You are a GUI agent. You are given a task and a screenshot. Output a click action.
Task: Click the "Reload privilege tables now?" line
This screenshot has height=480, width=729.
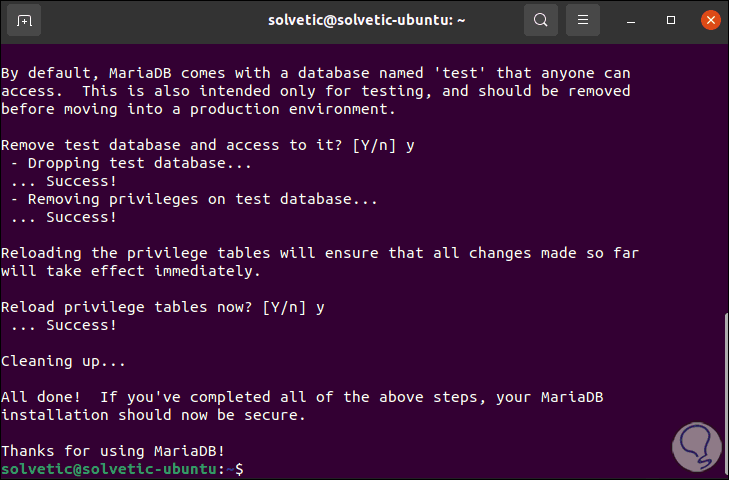click(x=162, y=307)
